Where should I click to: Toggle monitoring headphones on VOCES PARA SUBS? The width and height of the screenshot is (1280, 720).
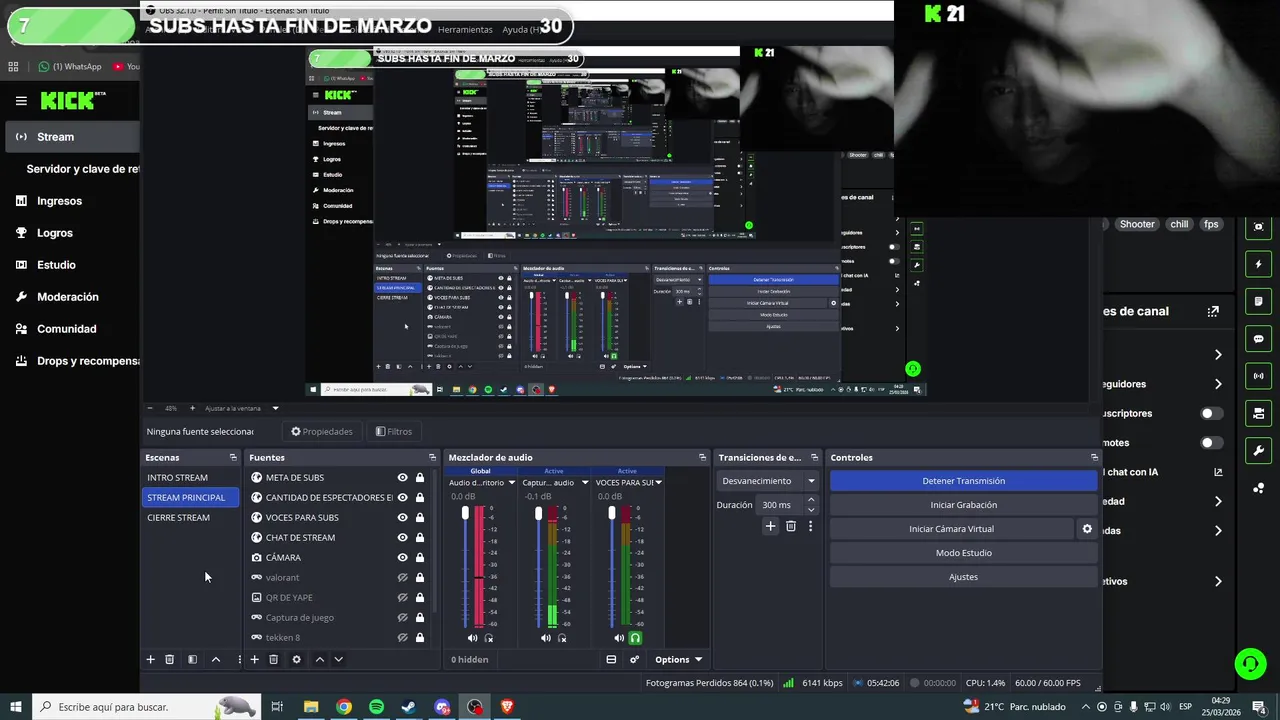(635, 638)
